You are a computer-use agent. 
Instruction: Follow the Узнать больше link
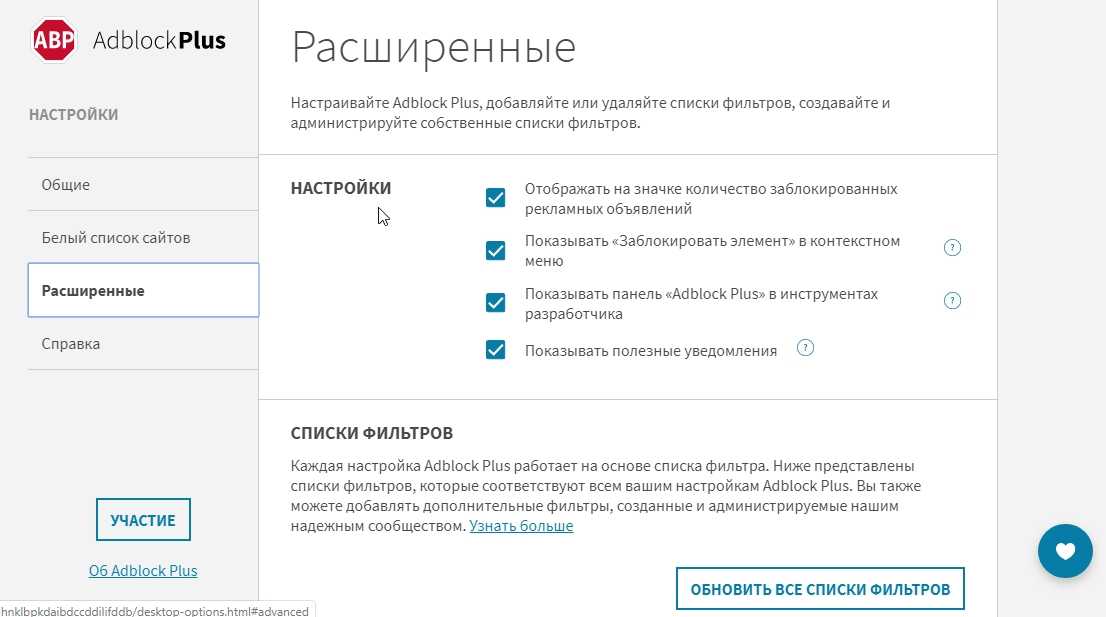click(x=521, y=526)
